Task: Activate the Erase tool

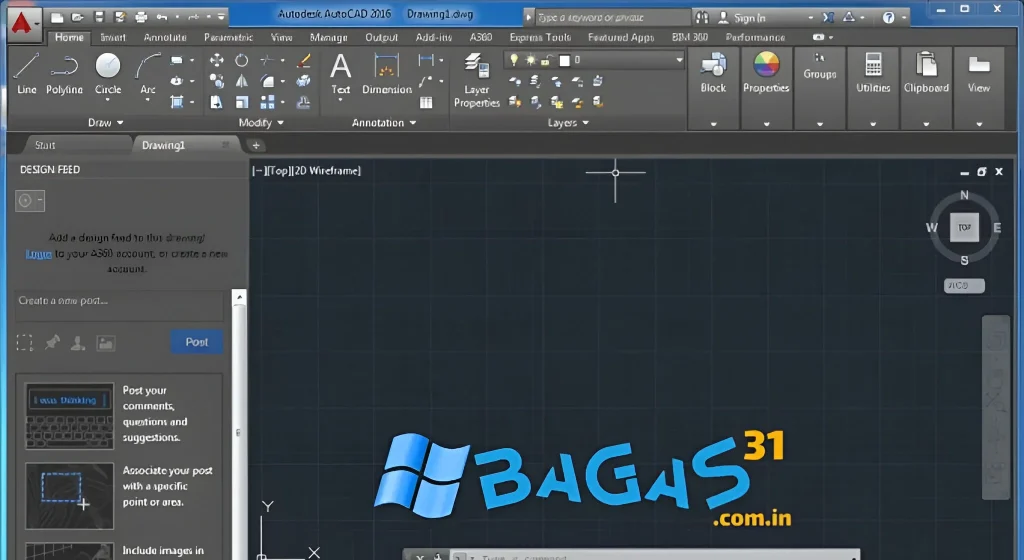Action: [303, 61]
